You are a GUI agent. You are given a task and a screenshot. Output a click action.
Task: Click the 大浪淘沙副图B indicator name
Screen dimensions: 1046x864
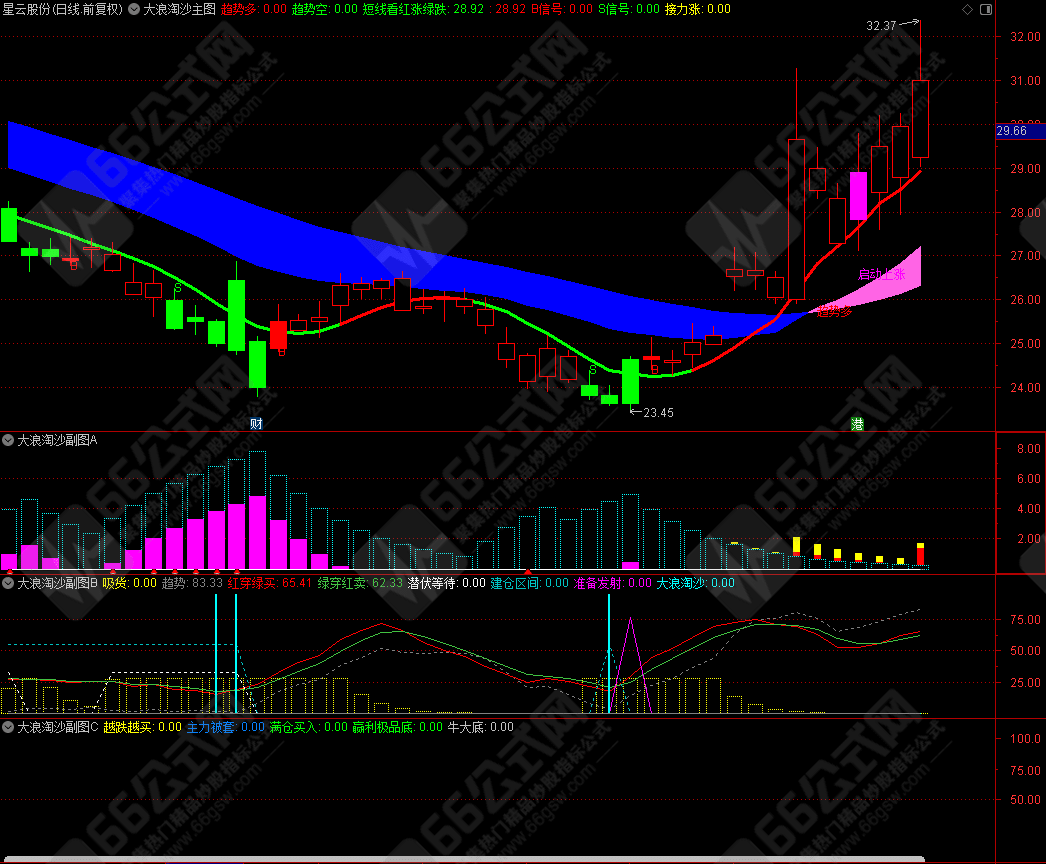[x=57, y=583]
